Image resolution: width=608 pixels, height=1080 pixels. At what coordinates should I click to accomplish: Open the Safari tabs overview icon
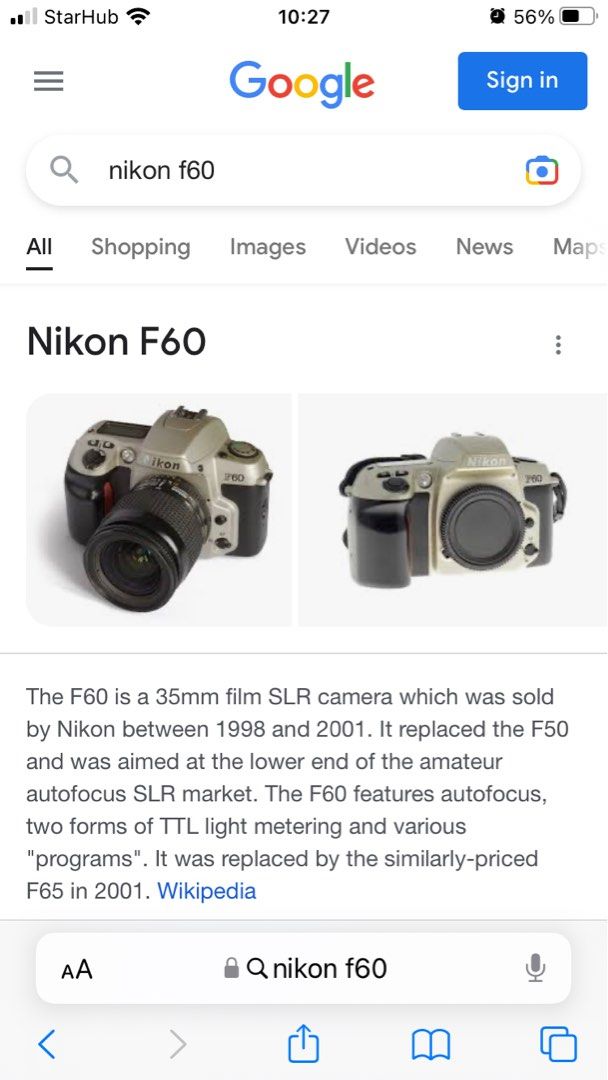click(x=558, y=1044)
